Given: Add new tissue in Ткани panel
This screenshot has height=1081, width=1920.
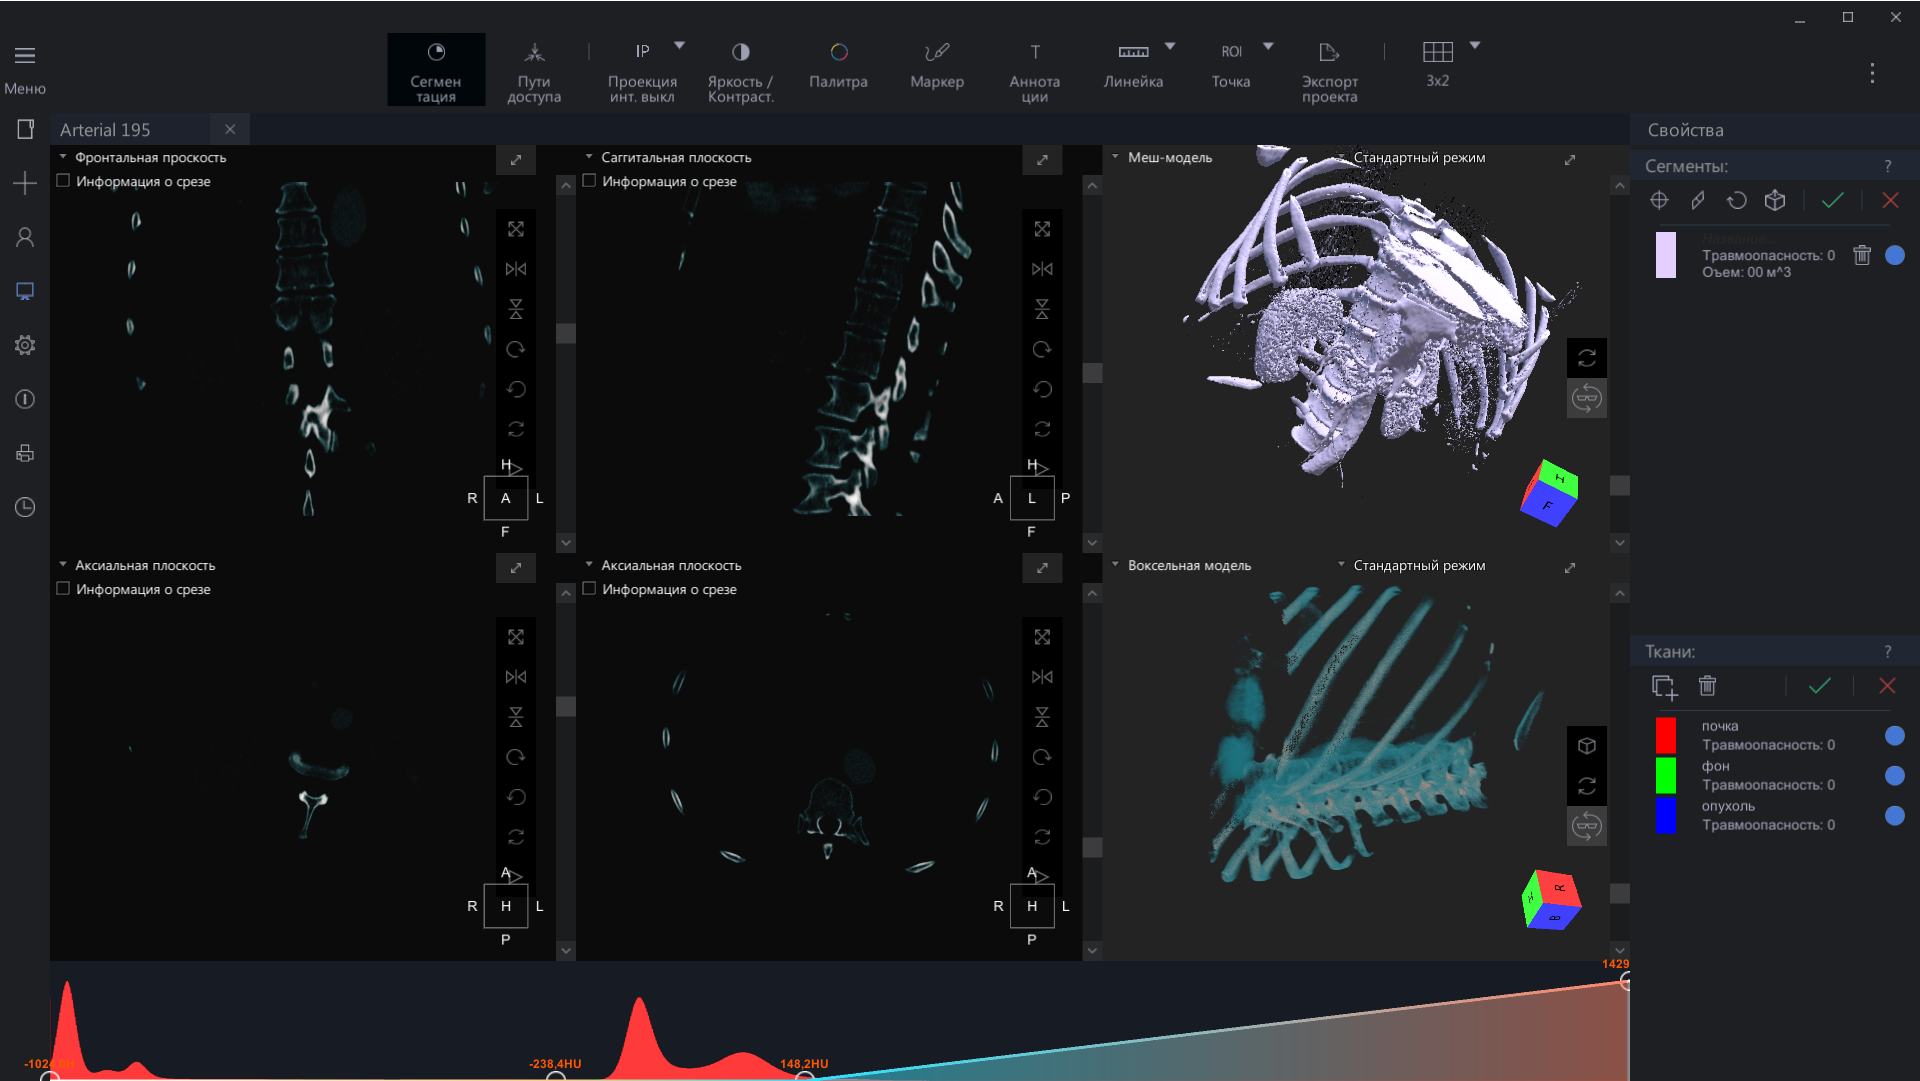Looking at the screenshot, I should pos(1664,687).
